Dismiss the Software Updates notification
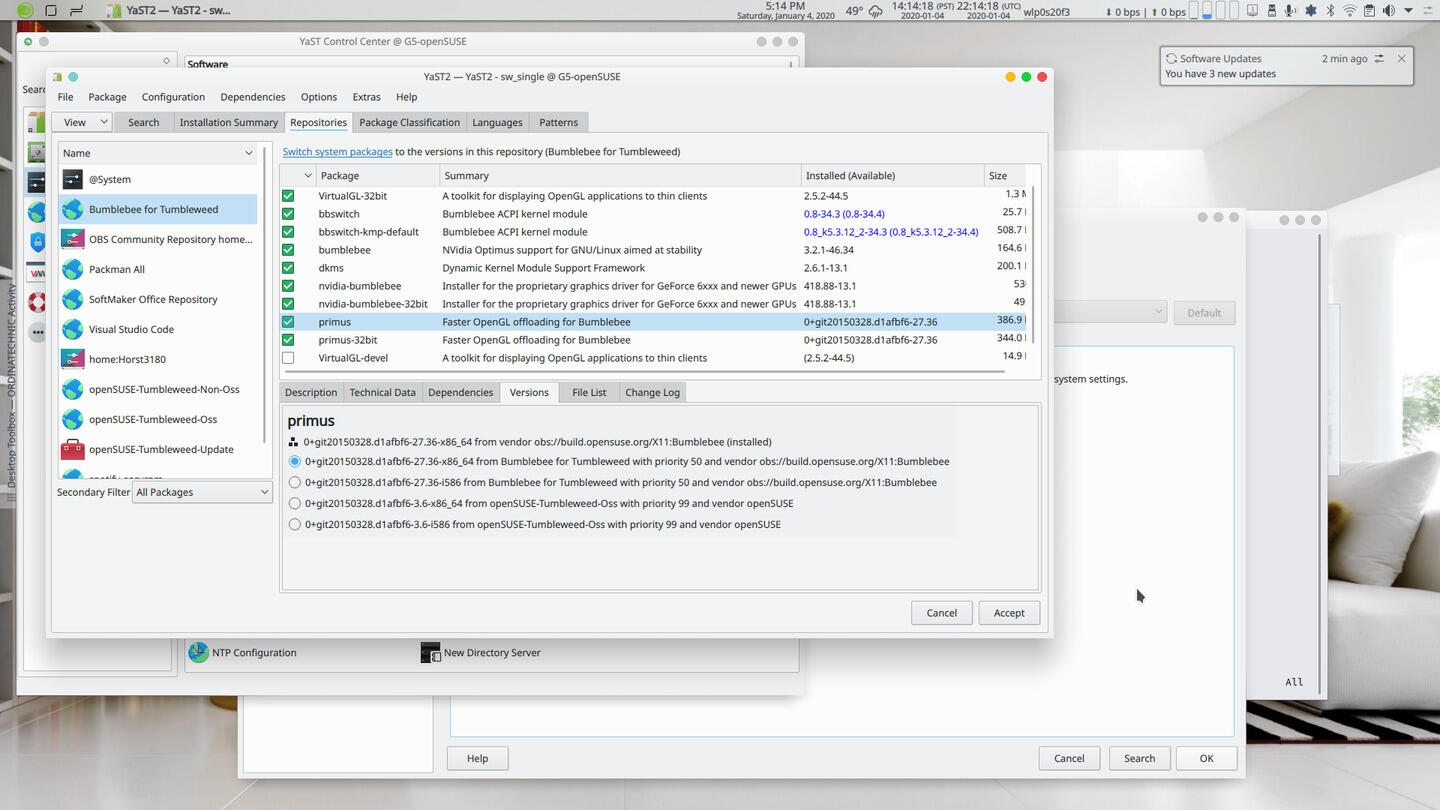 (x=1401, y=58)
